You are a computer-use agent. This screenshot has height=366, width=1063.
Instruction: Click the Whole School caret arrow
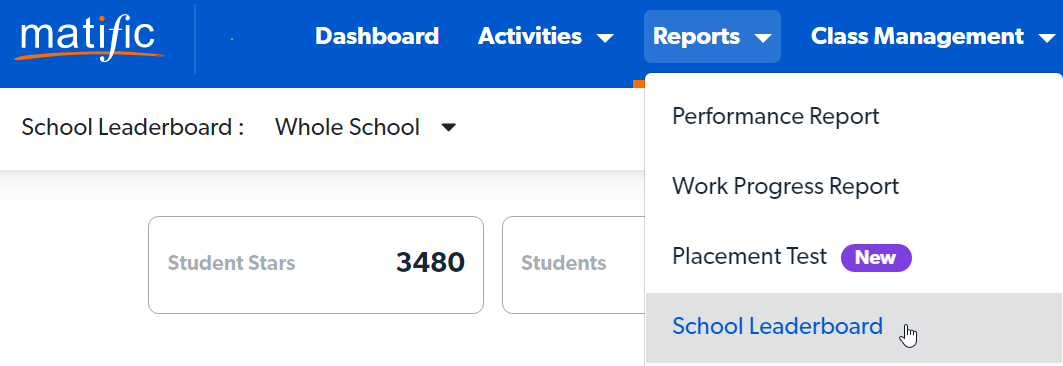pos(448,127)
